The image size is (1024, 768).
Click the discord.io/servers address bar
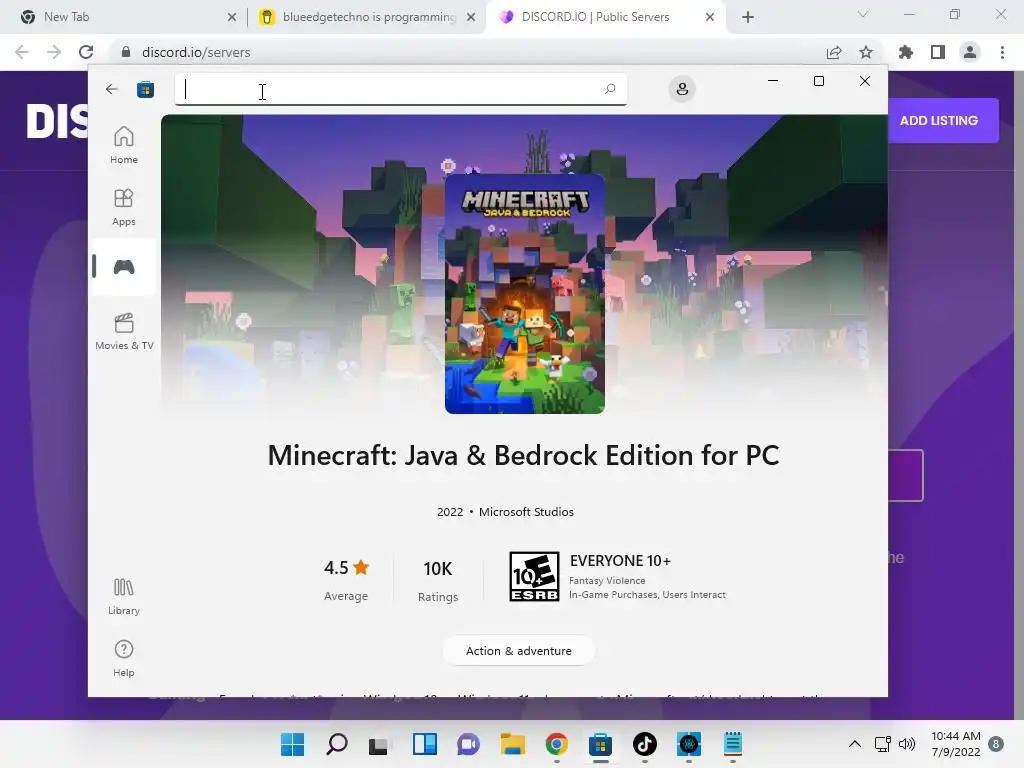(x=470, y=52)
